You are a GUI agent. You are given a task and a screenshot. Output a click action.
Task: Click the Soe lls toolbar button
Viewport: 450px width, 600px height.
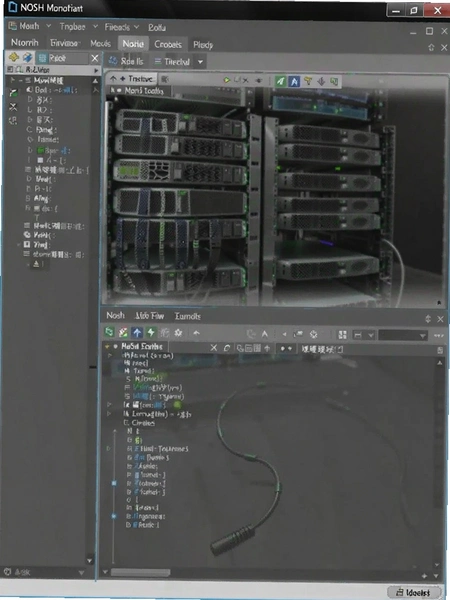[x=126, y=61]
